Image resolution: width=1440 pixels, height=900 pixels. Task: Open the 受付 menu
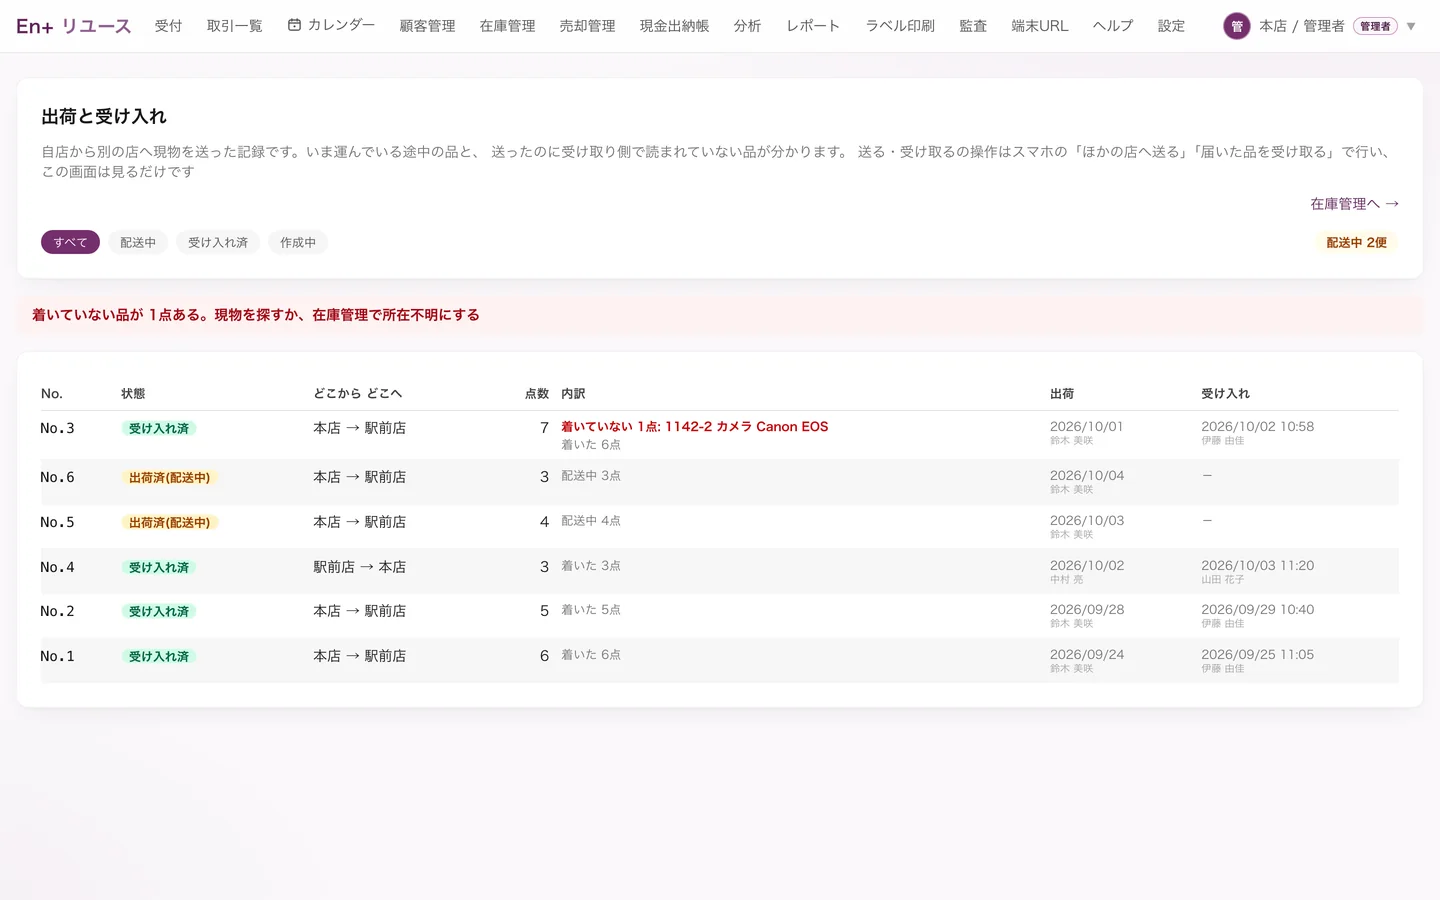tap(168, 26)
